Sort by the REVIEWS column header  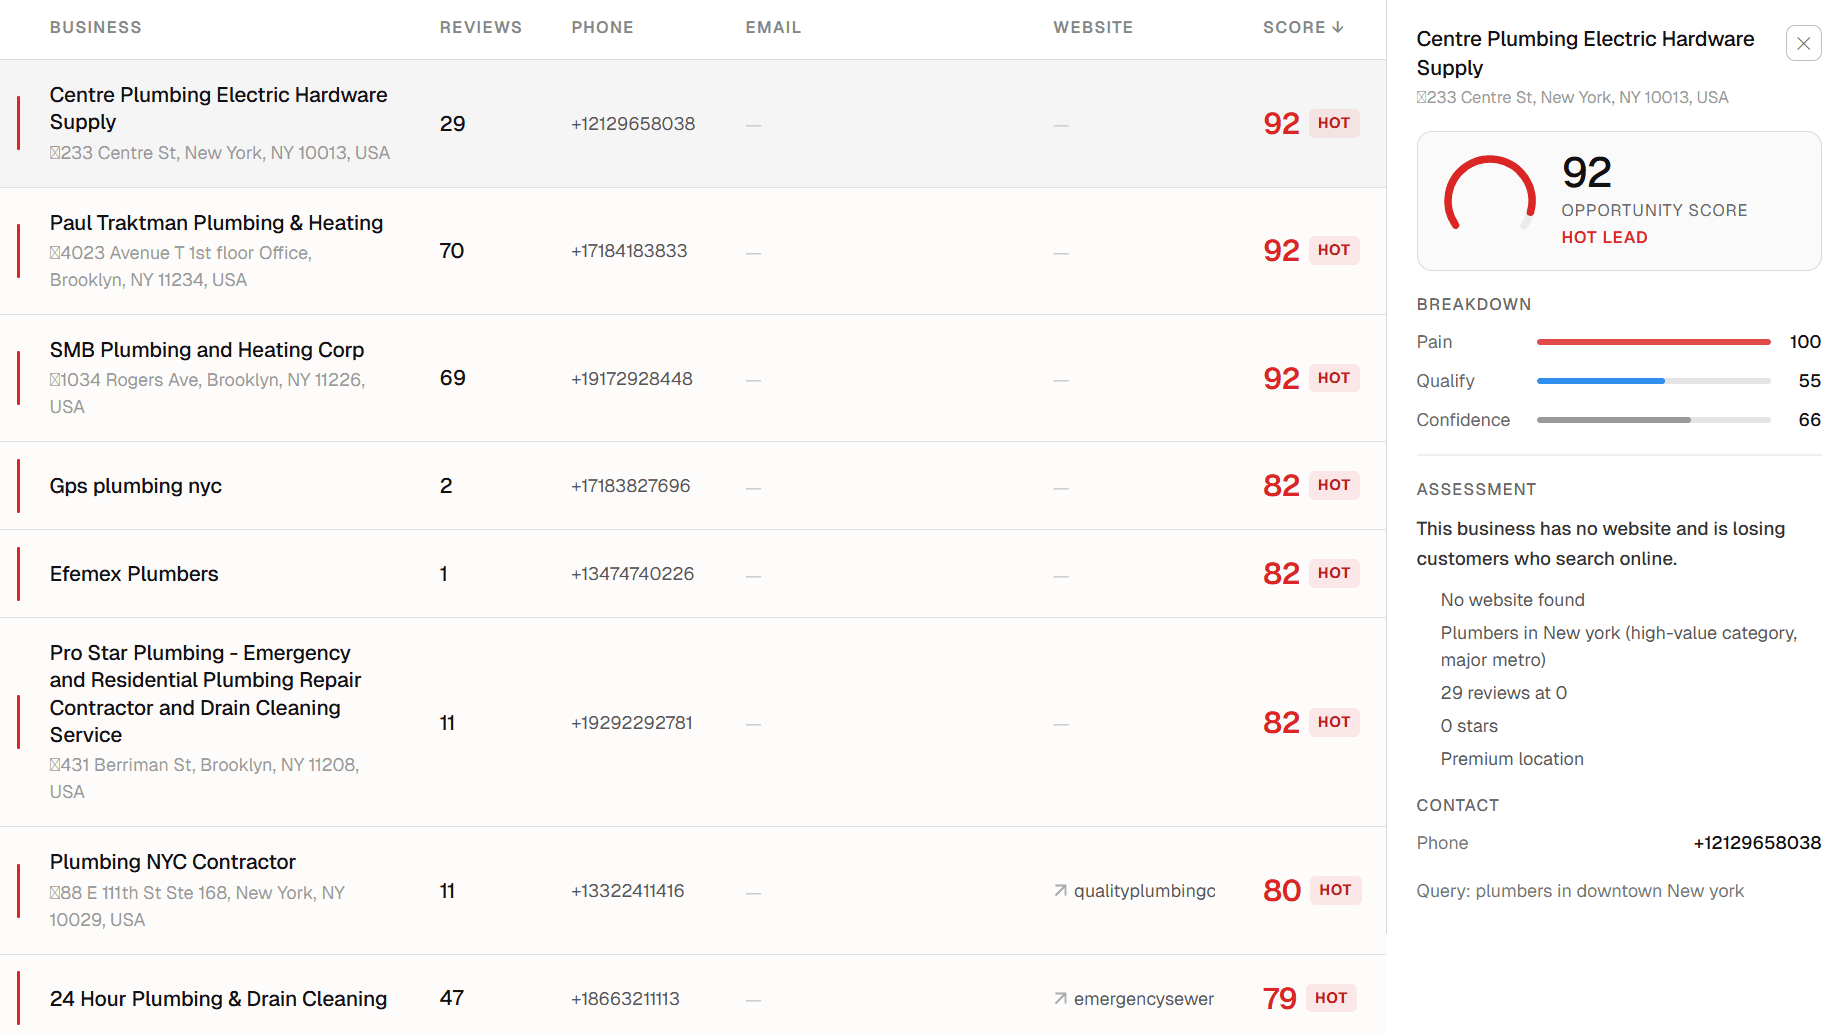[480, 27]
